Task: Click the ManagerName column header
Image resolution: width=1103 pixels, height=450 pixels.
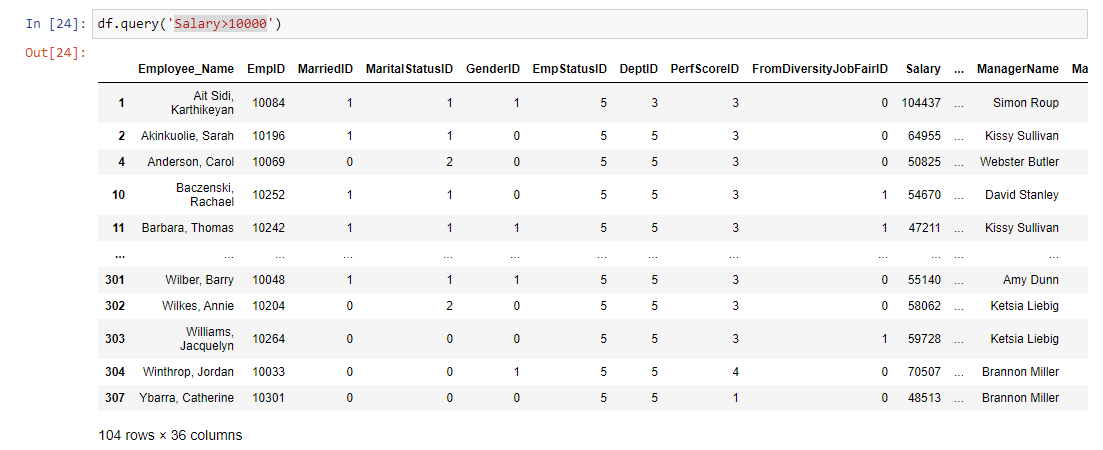Action: tap(1017, 69)
